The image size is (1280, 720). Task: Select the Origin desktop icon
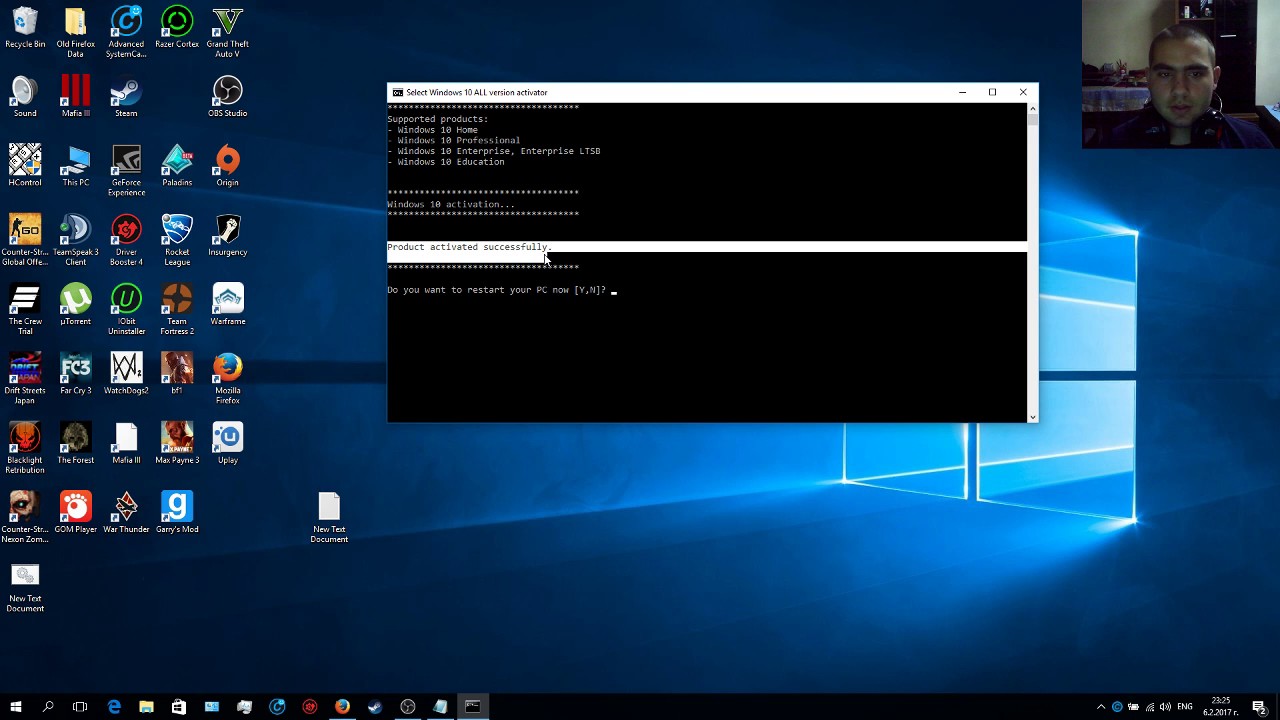click(x=227, y=166)
